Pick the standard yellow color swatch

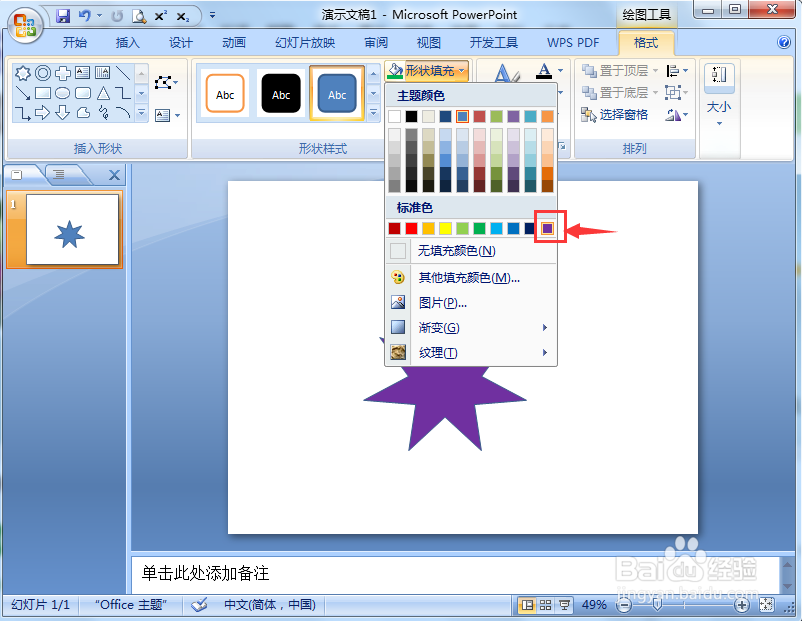(445, 228)
